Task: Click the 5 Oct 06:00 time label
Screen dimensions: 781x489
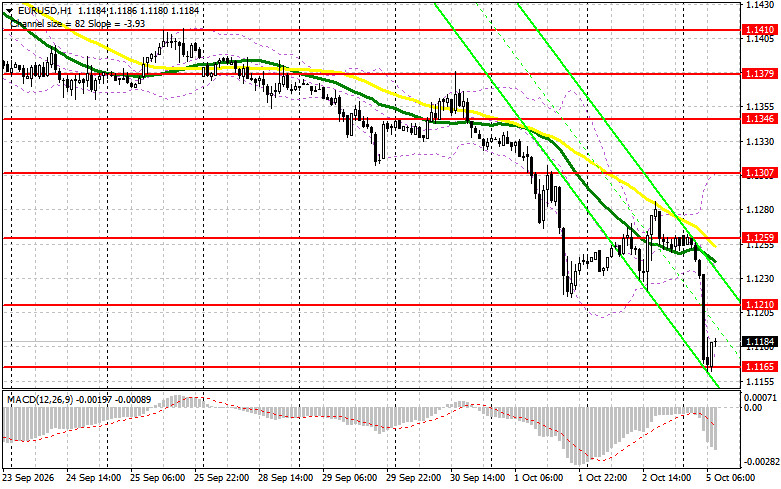Action: coord(731,478)
